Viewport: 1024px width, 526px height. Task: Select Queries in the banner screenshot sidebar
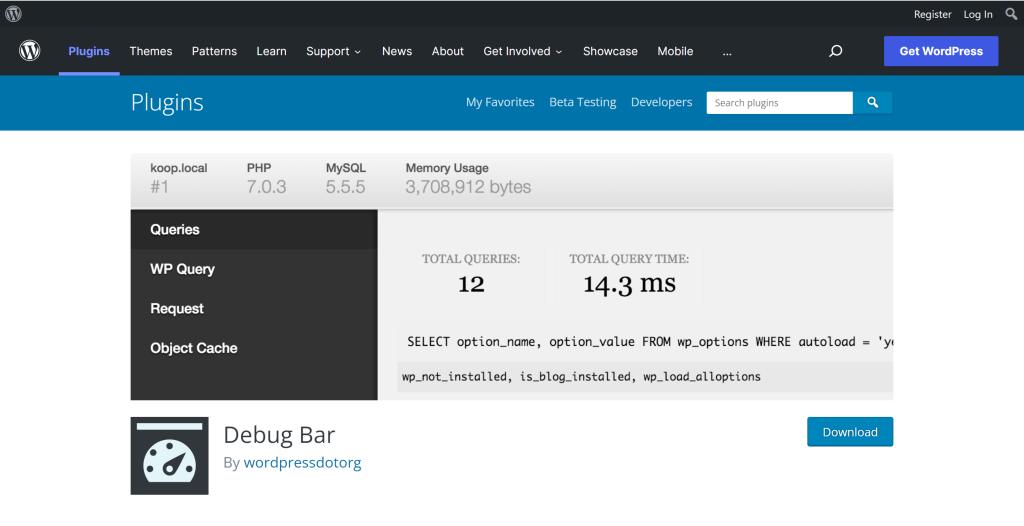tap(254, 229)
